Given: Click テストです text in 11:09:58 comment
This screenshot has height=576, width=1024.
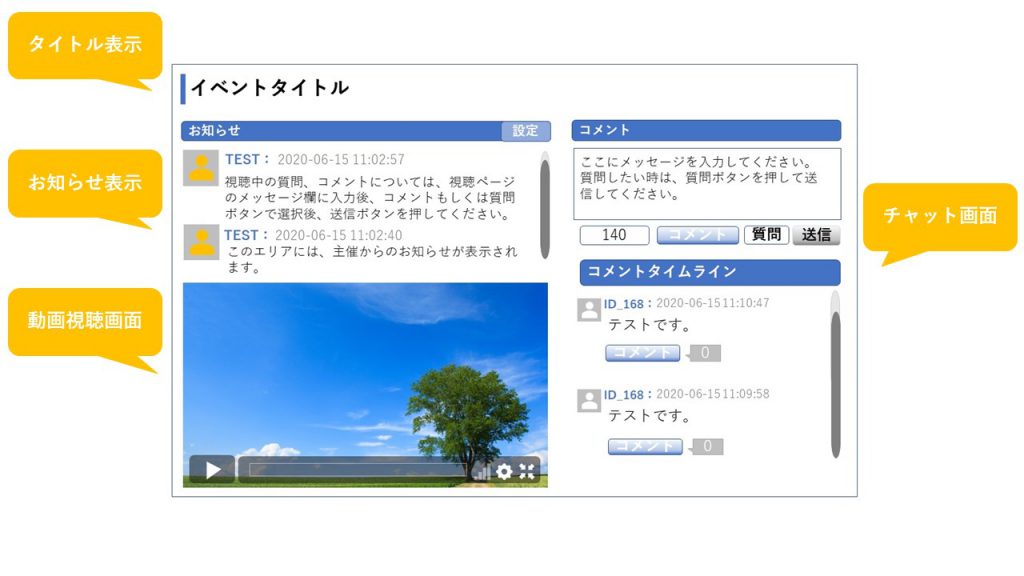Looking at the screenshot, I should coord(649,415).
